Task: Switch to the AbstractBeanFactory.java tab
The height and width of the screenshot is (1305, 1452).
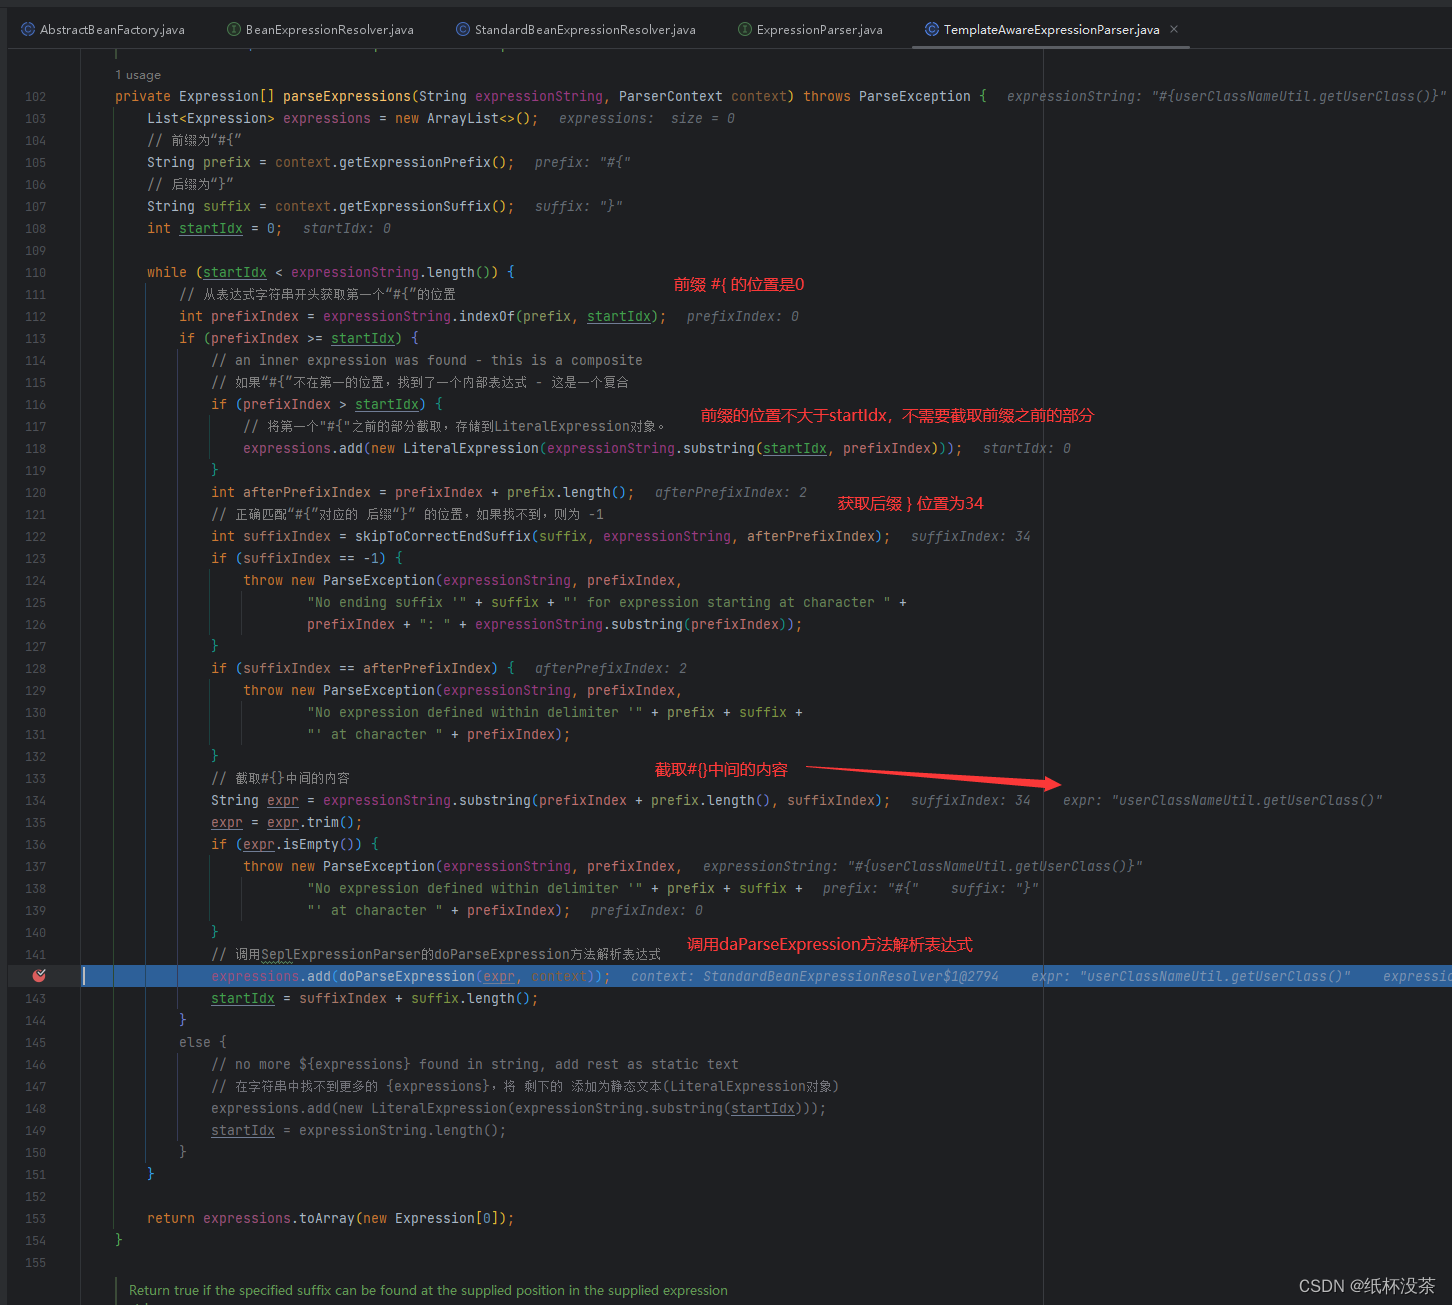Action: (103, 29)
